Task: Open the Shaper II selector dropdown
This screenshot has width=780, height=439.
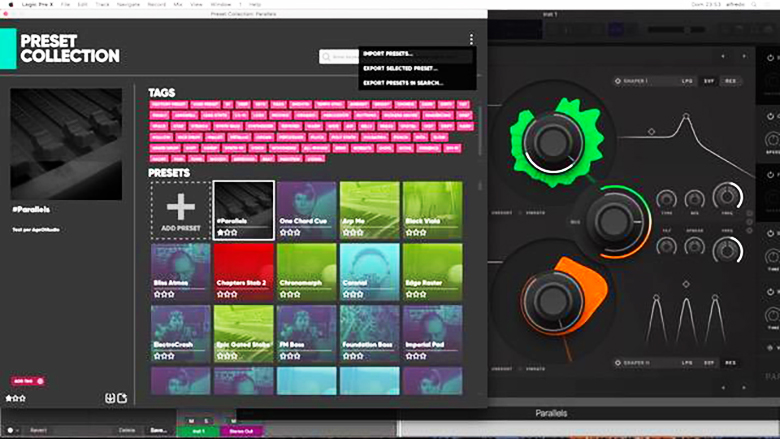Action: coord(641,362)
